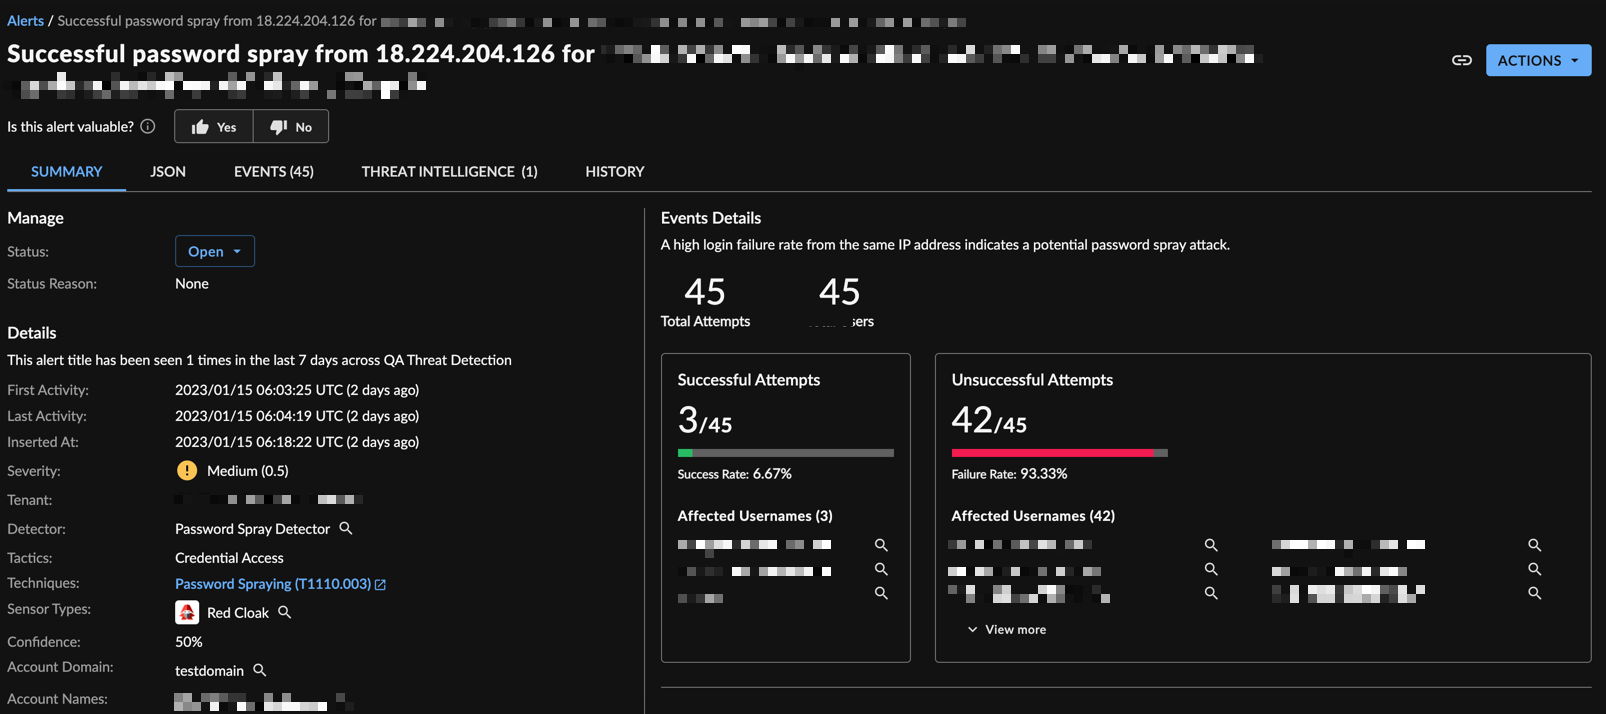Click the '42/45' unsuccessful attempts figure
This screenshot has width=1606, height=714.
tap(989, 421)
